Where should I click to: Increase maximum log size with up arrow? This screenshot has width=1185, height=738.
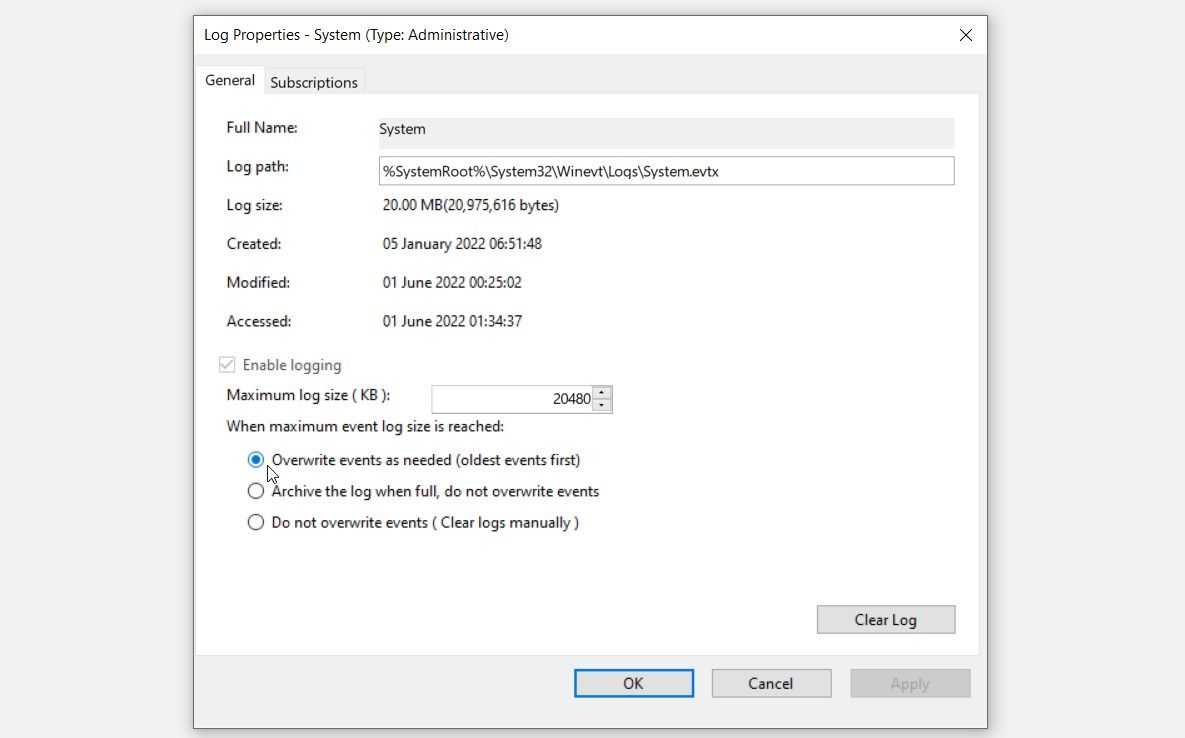[x=602, y=393]
